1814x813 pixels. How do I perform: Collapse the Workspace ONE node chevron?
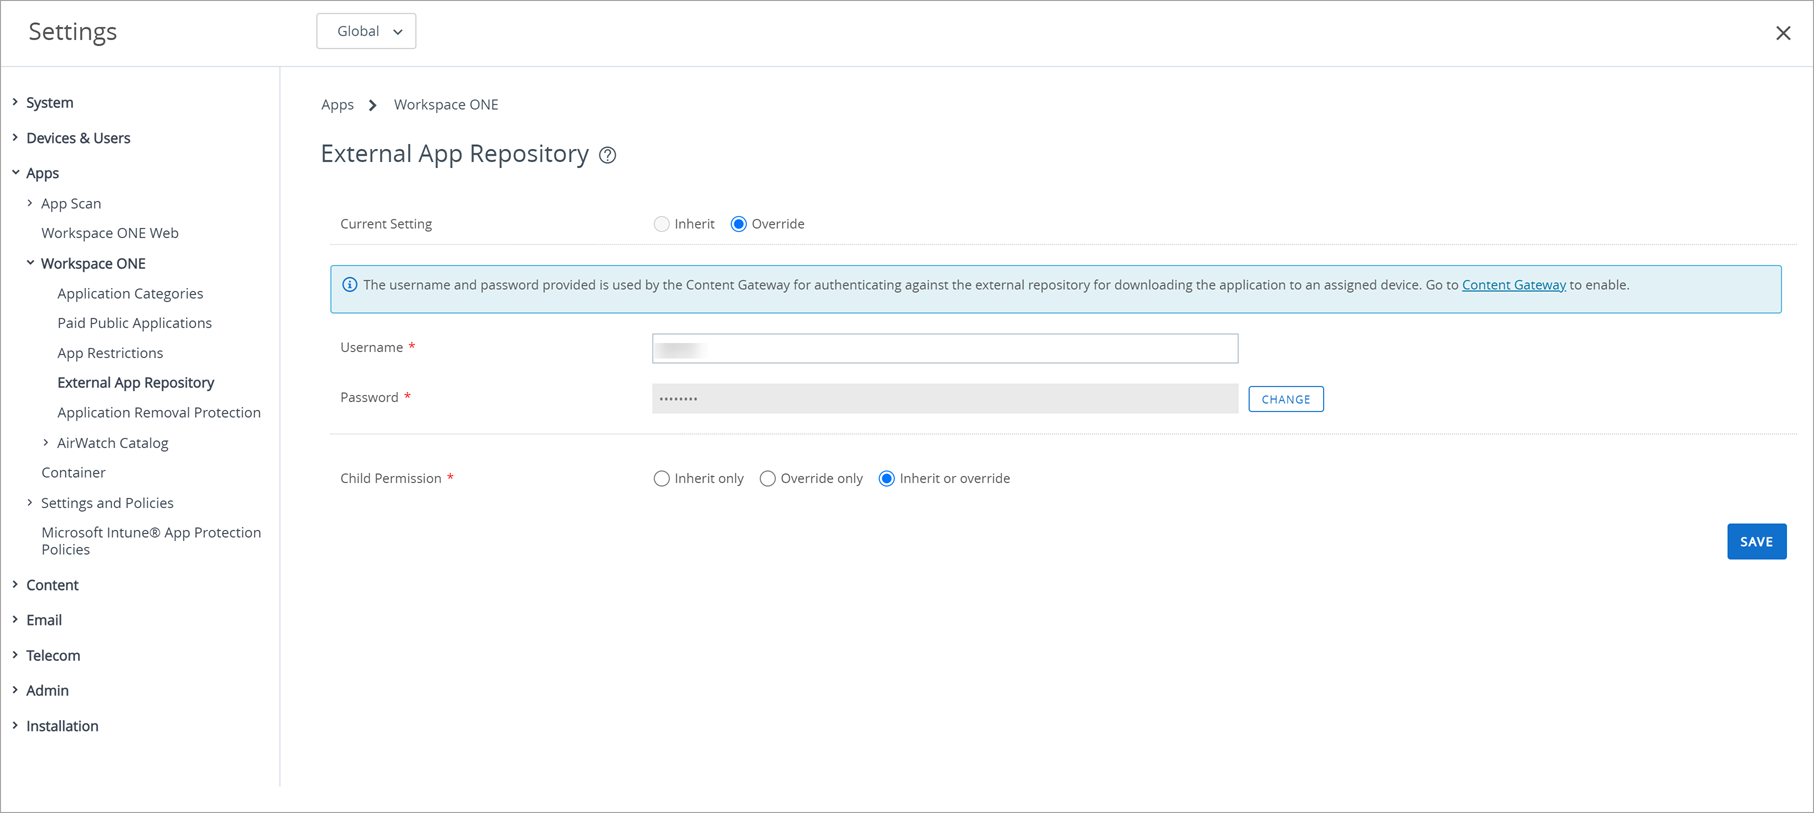tap(30, 263)
